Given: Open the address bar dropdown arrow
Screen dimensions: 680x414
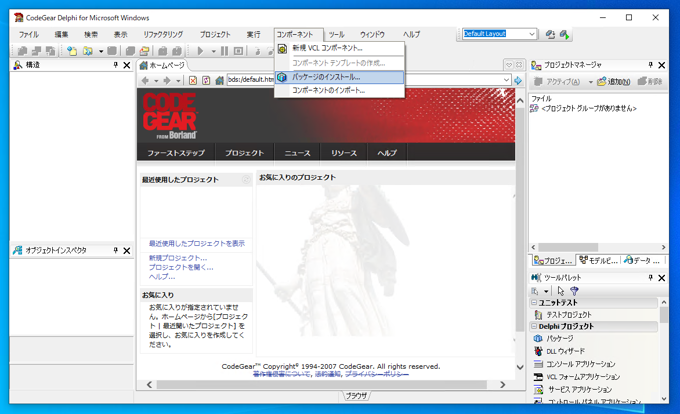Looking at the screenshot, I should (x=506, y=80).
